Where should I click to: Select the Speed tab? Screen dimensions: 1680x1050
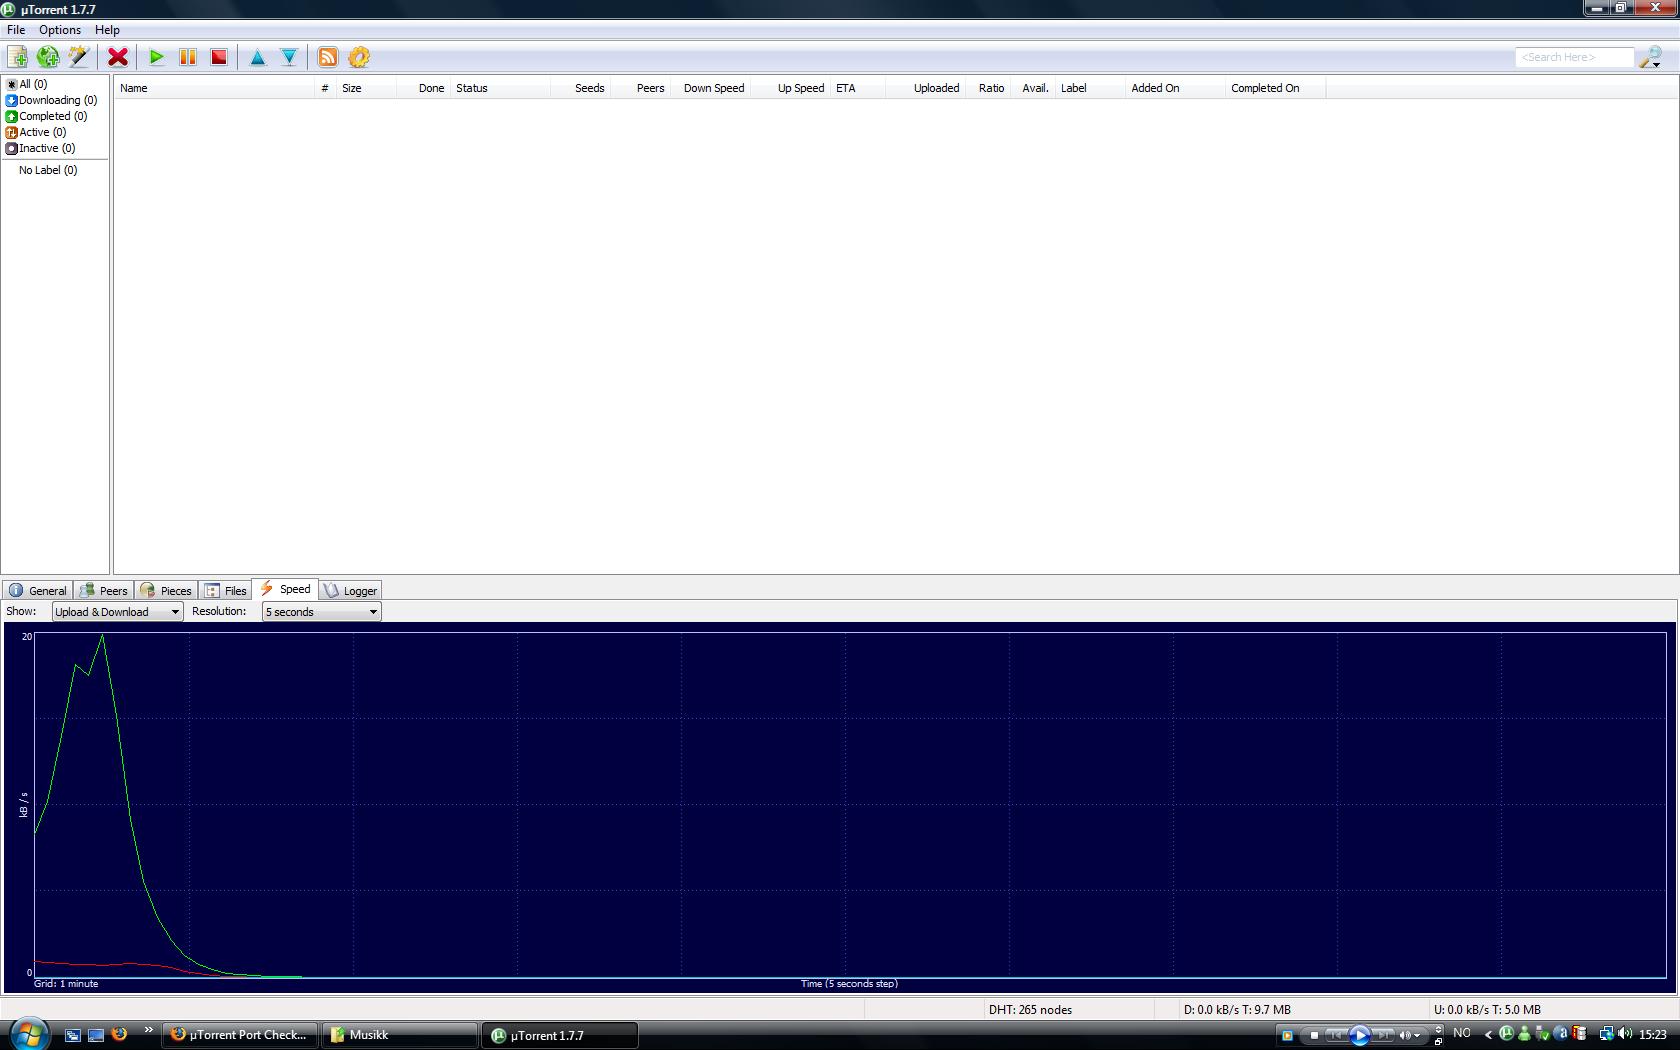(285, 589)
